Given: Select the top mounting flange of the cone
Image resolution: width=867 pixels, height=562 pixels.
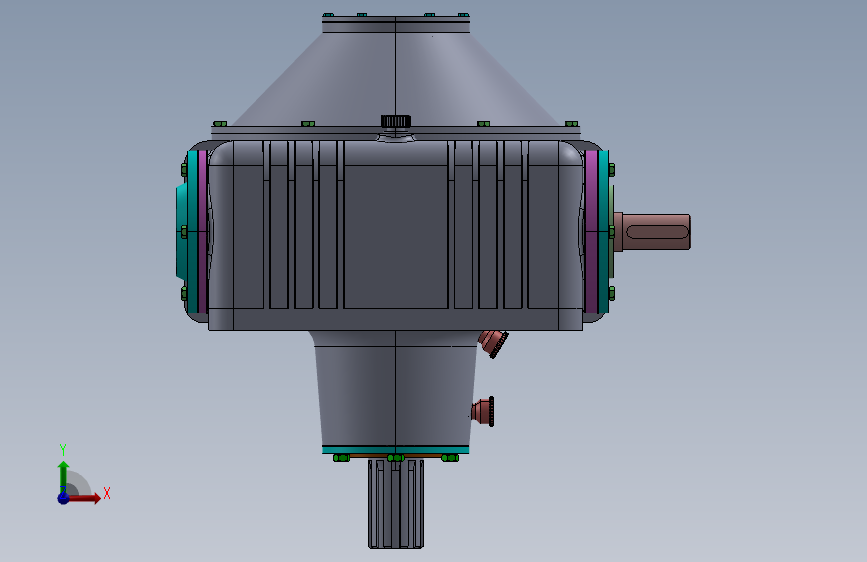Looking at the screenshot, I should coord(396,24).
